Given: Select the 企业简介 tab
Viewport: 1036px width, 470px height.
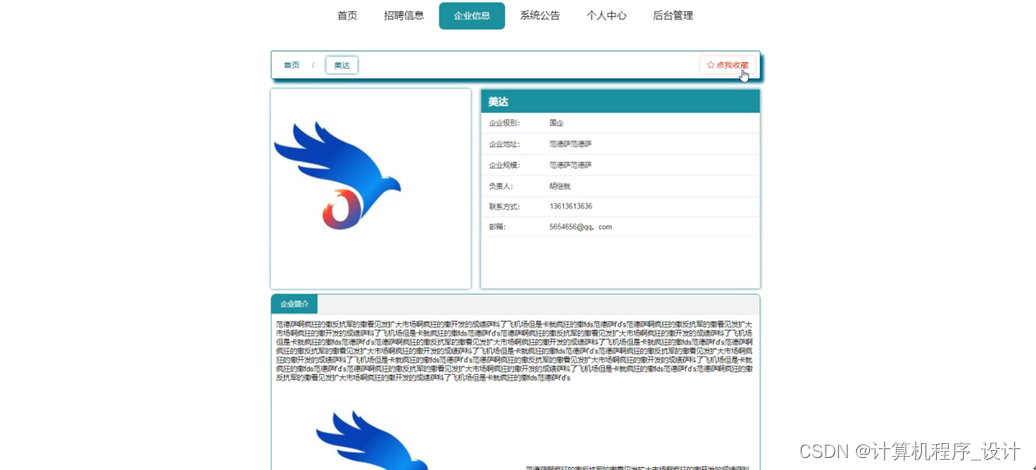Looking at the screenshot, I should point(294,304).
